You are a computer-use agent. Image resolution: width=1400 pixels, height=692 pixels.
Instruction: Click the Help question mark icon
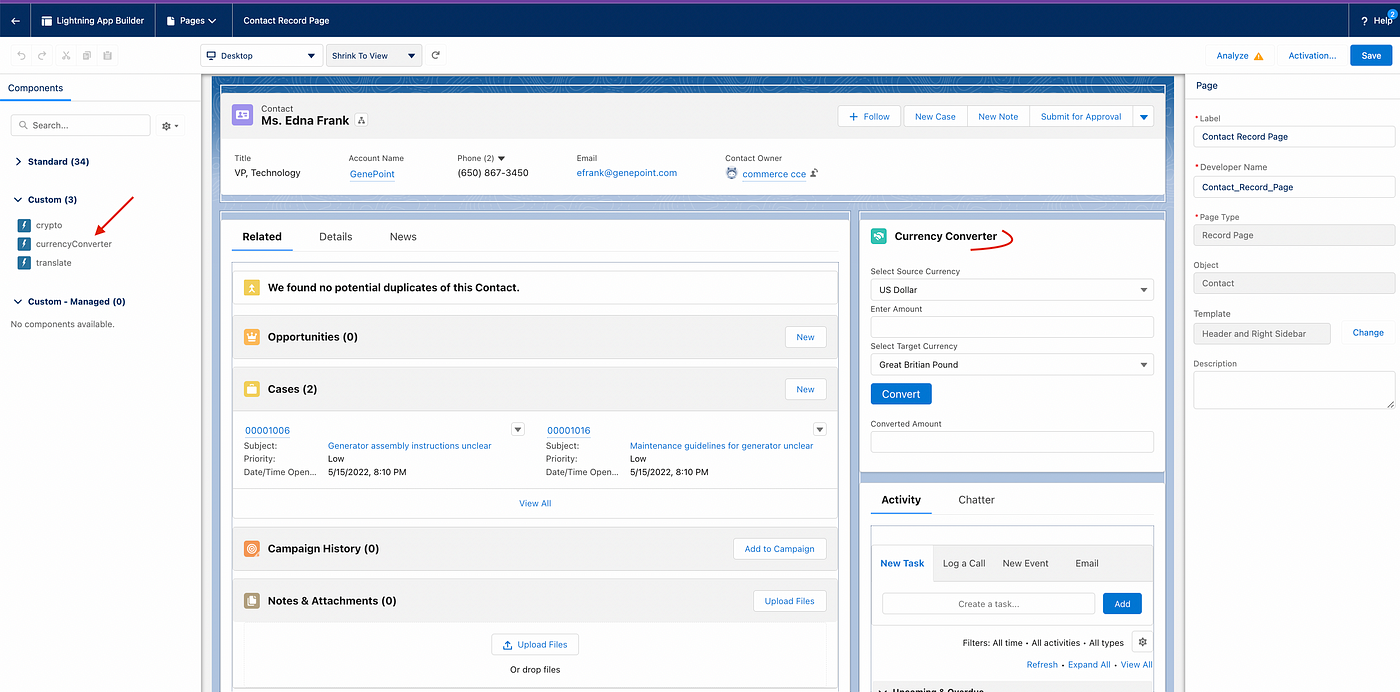(1365, 21)
